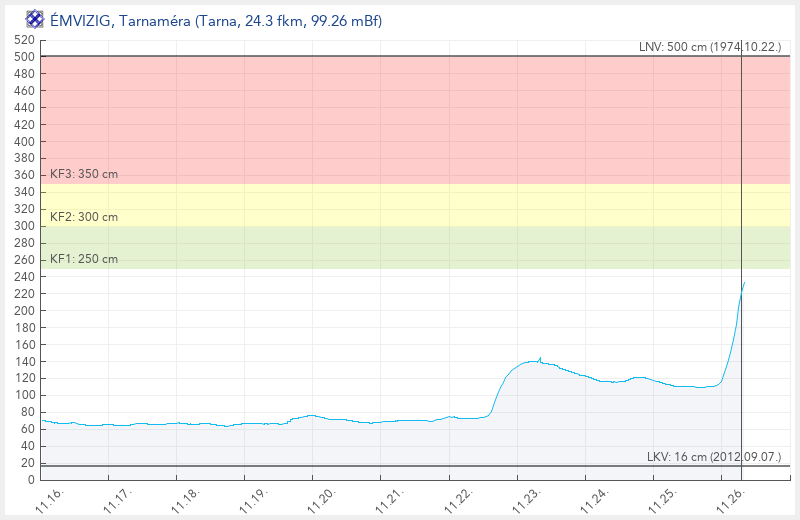Click the latest data point at line end
Viewport: 800px width, 520px height.
tap(744, 282)
